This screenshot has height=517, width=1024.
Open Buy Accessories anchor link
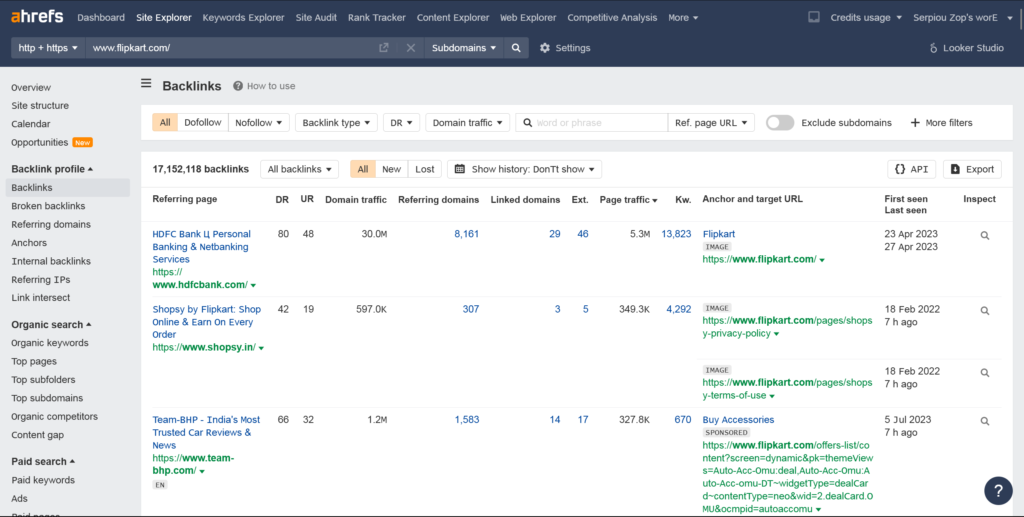click(x=738, y=420)
